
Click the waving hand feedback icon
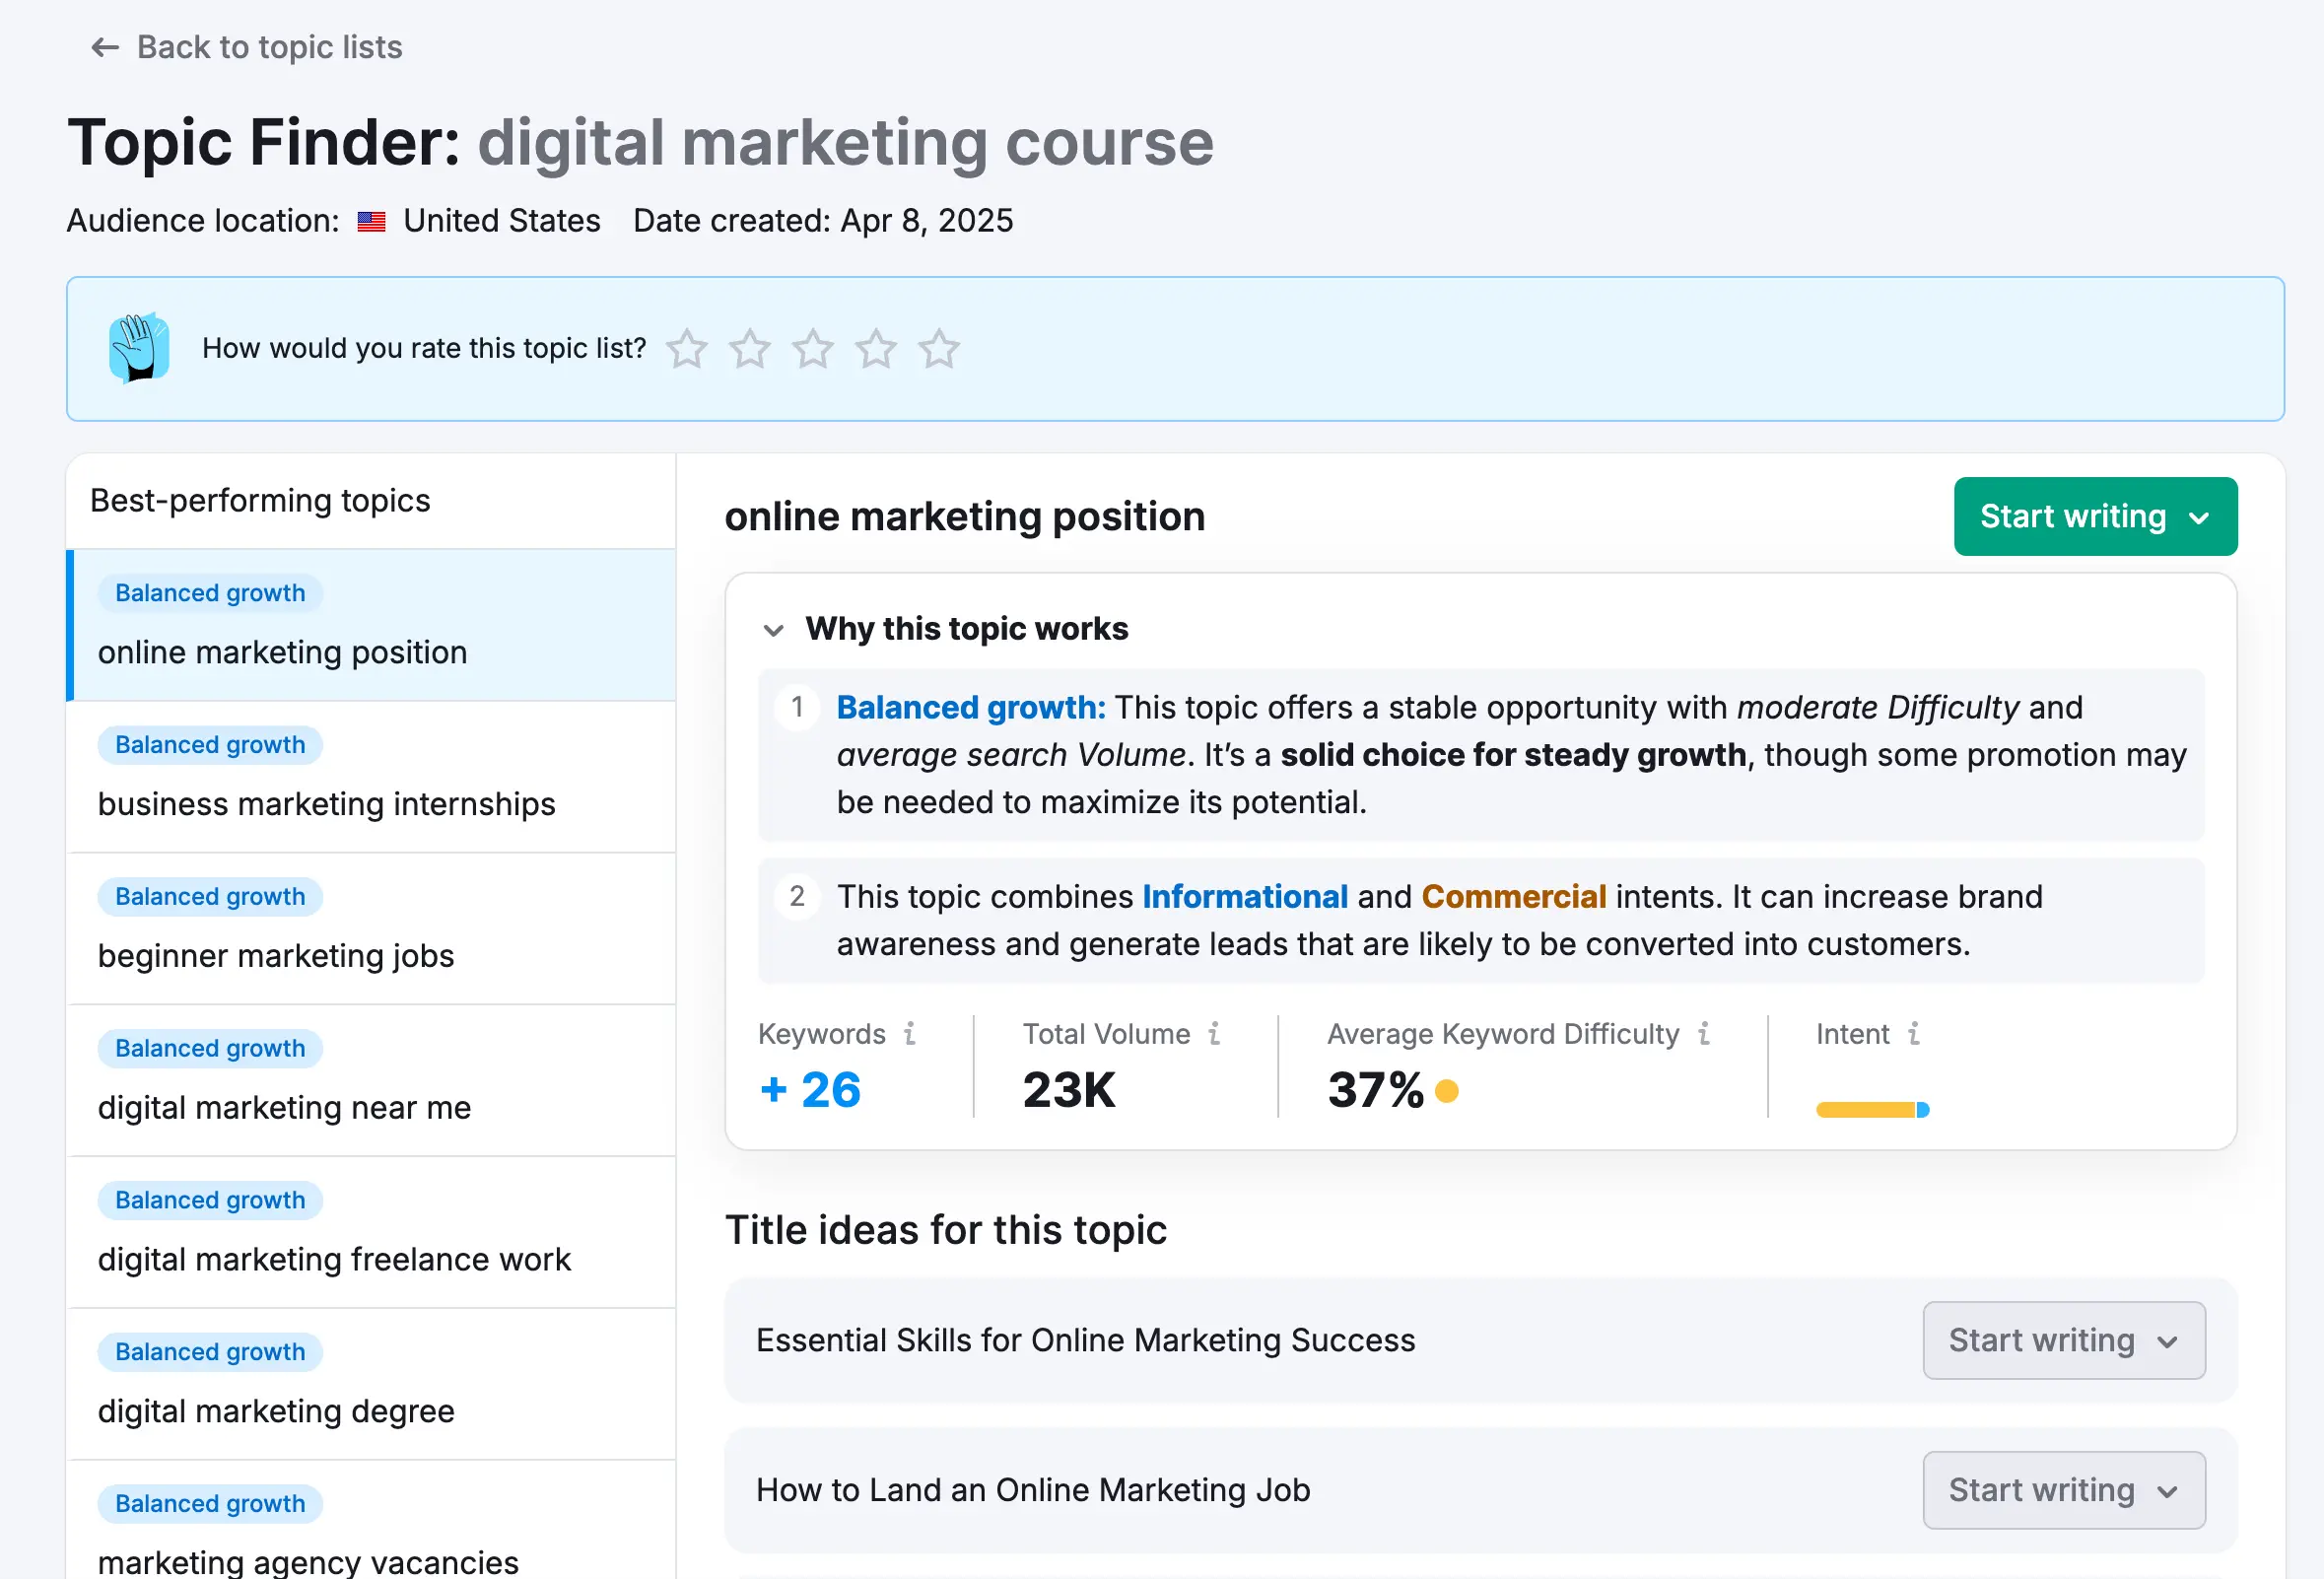(139, 348)
